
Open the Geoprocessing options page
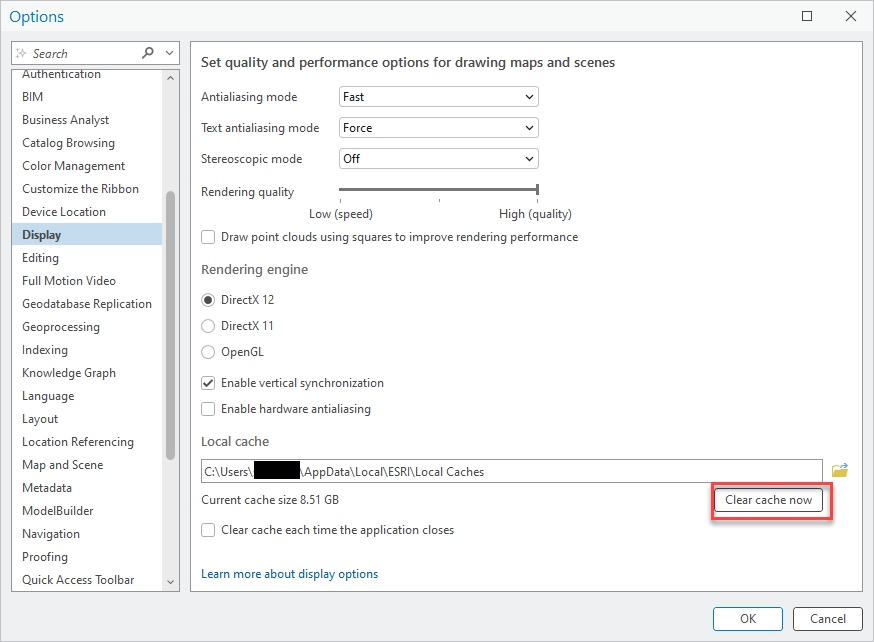61,326
